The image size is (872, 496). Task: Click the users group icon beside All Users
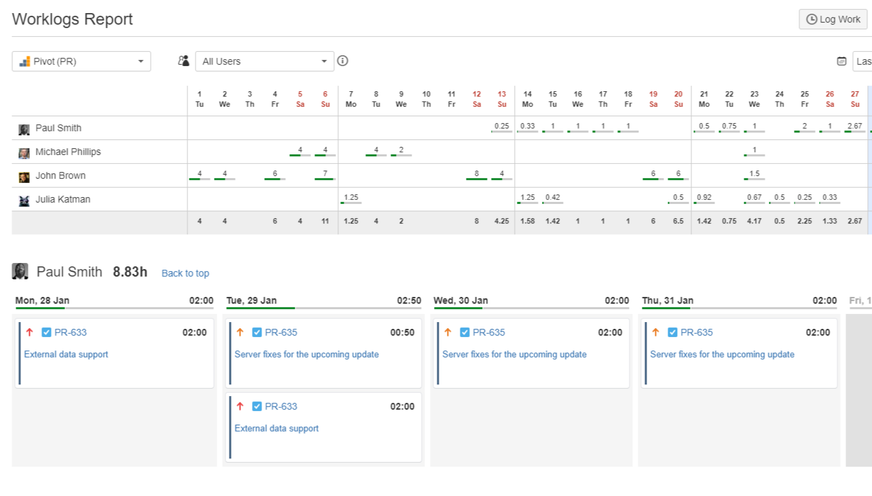tap(184, 61)
